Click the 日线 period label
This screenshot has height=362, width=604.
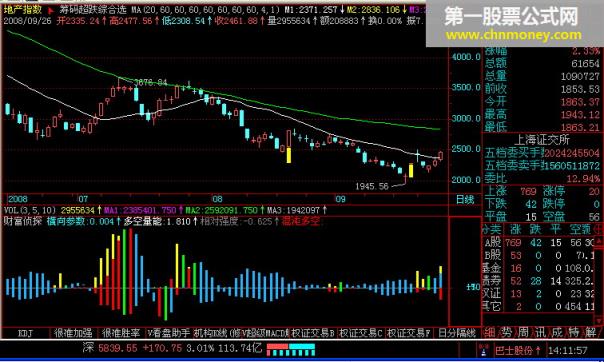click(465, 199)
